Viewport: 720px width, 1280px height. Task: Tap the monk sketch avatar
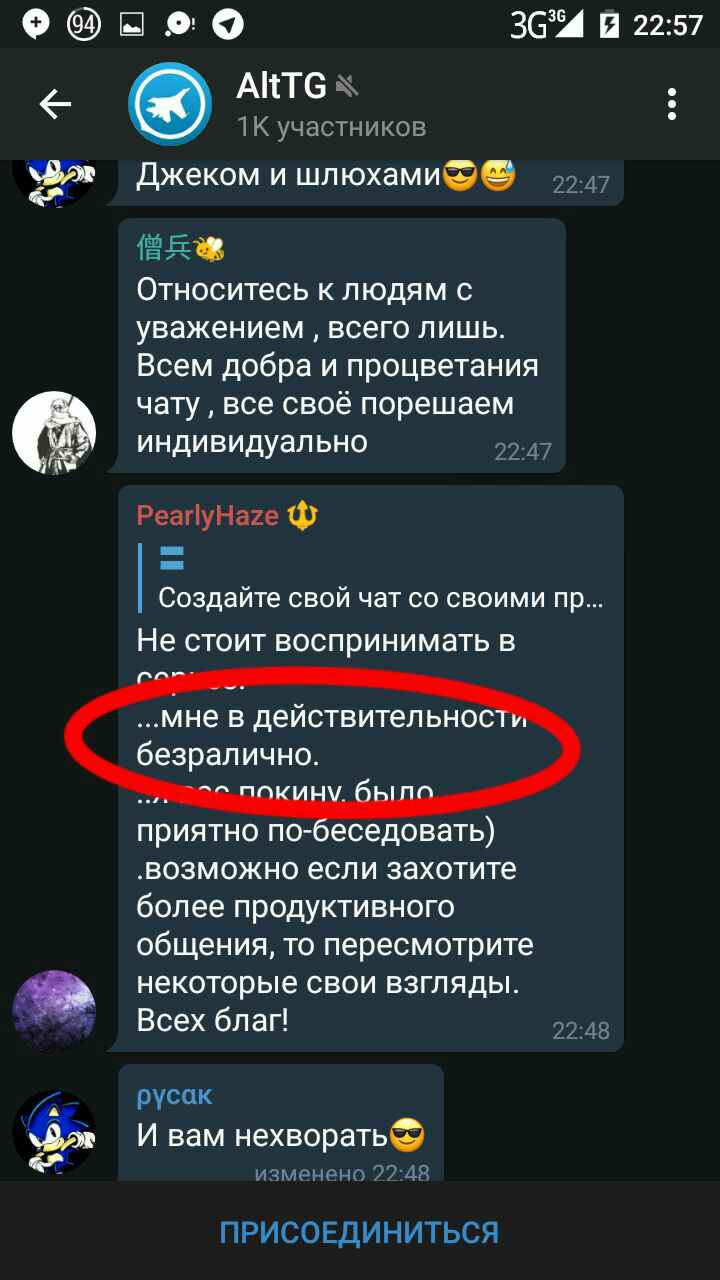[x=54, y=433]
